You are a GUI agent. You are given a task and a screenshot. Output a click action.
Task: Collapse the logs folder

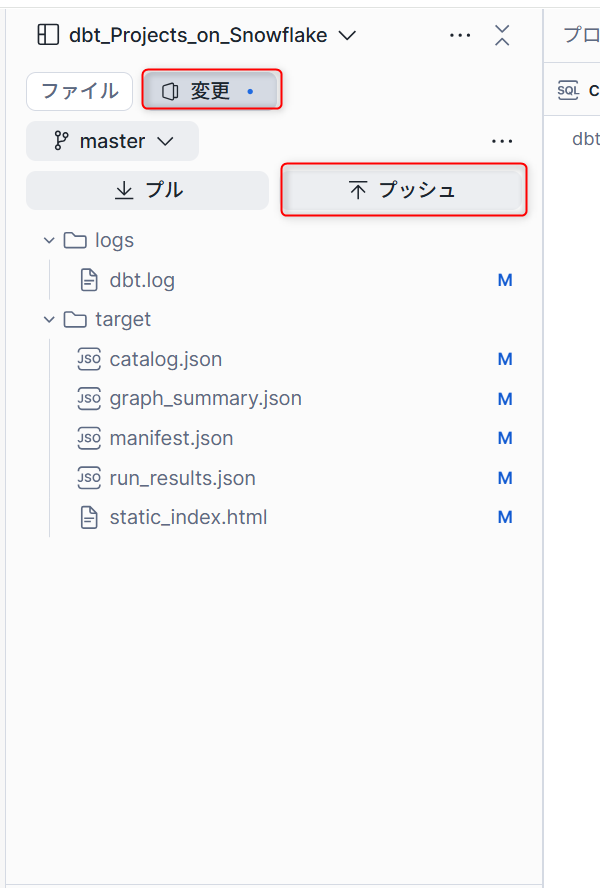click(x=48, y=240)
